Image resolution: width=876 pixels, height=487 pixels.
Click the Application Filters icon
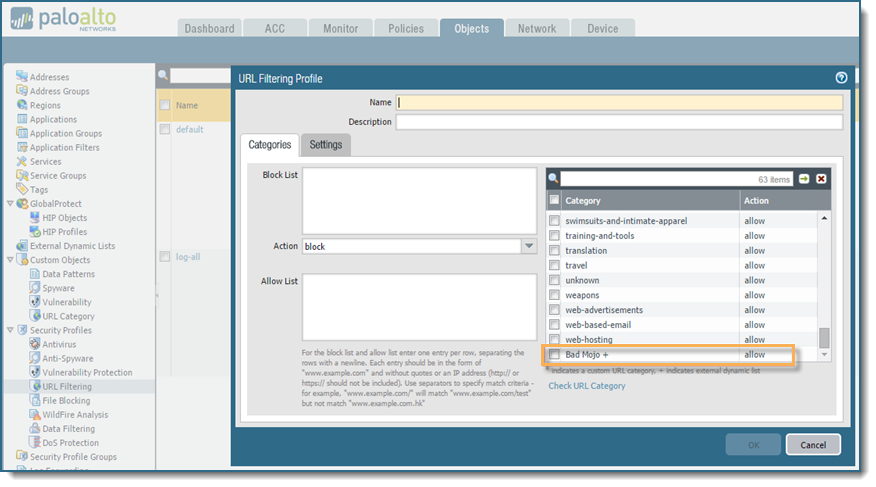coord(22,147)
